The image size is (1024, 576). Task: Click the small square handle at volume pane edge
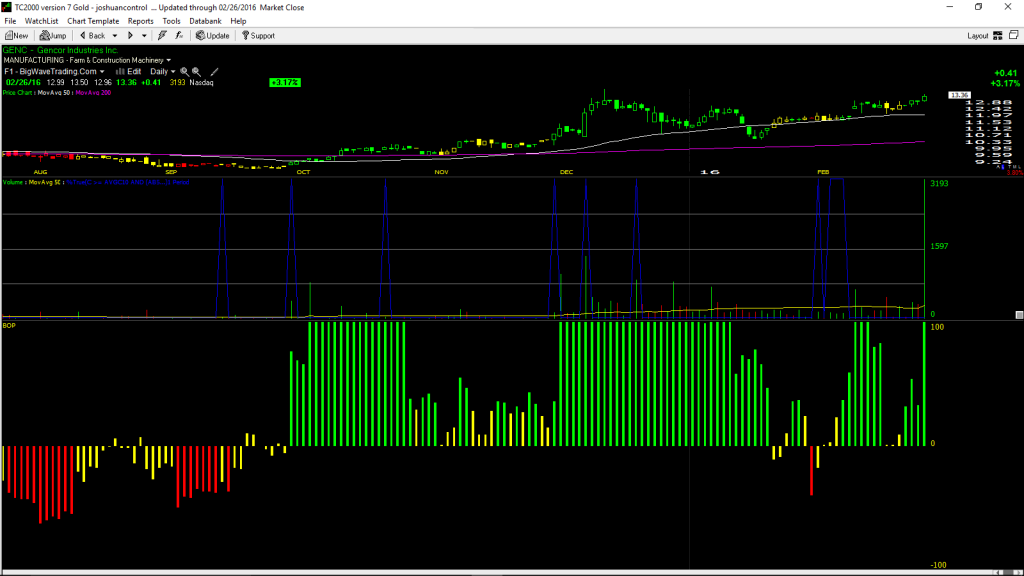coord(1019,315)
